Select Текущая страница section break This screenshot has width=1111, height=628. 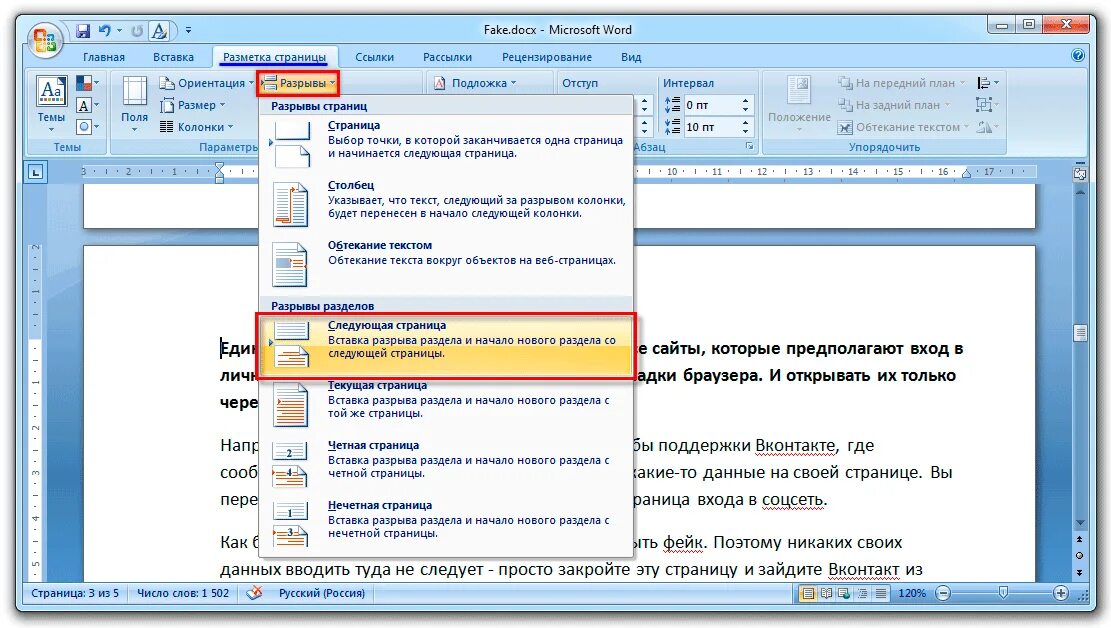pos(446,405)
